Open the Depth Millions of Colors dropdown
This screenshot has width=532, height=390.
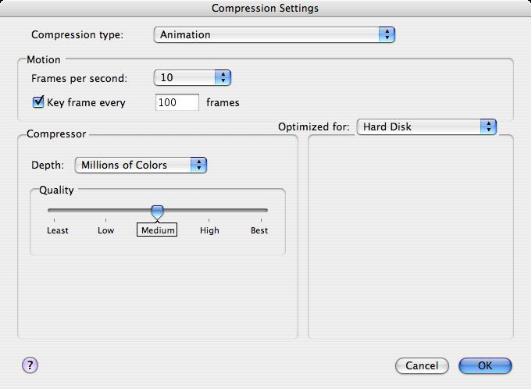coord(140,165)
